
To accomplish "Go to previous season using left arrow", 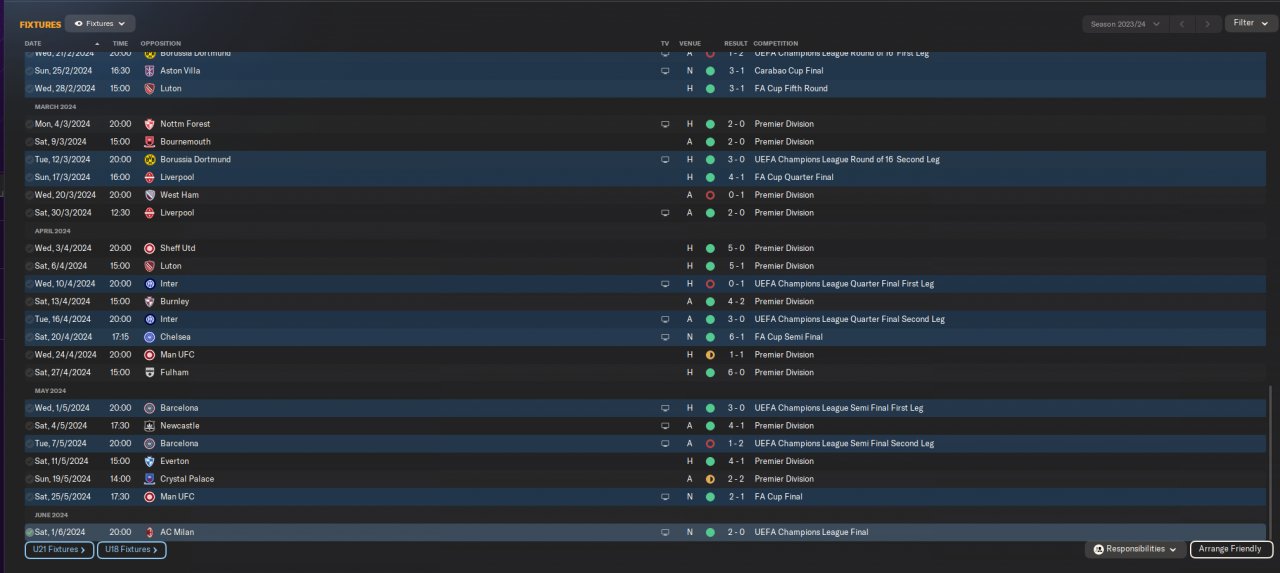I will [x=1183, y=23].
